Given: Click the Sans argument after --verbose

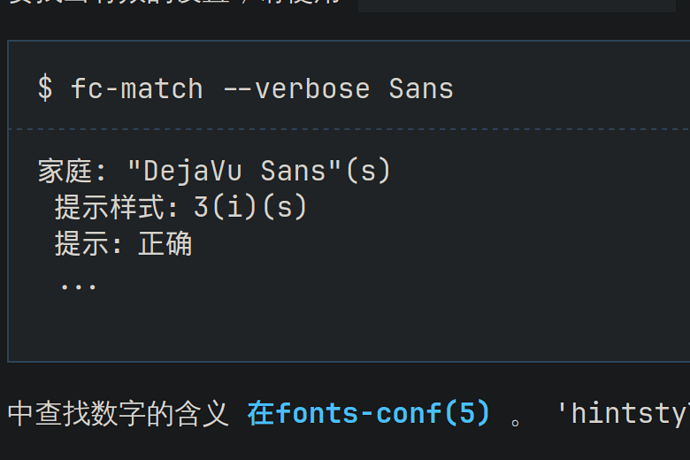Looking at the screenshot, I should (421, 88).
